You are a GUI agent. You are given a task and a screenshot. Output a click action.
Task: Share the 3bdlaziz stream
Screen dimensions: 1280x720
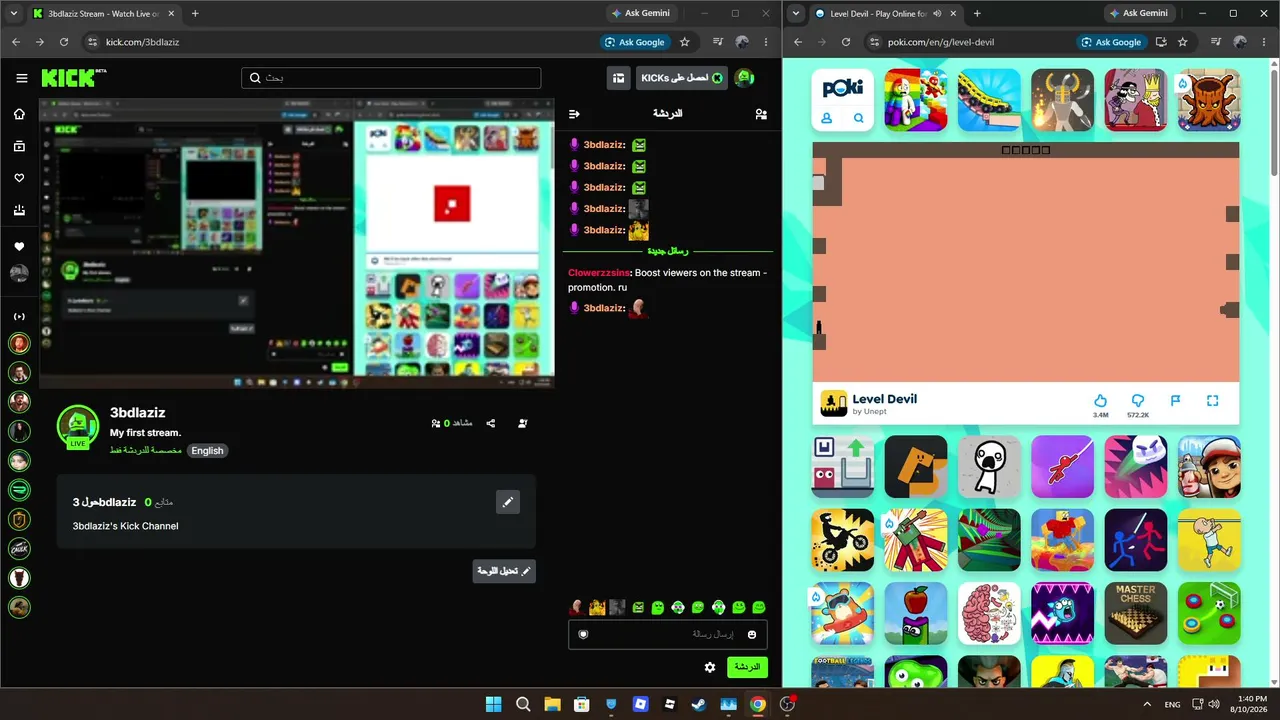491,423
